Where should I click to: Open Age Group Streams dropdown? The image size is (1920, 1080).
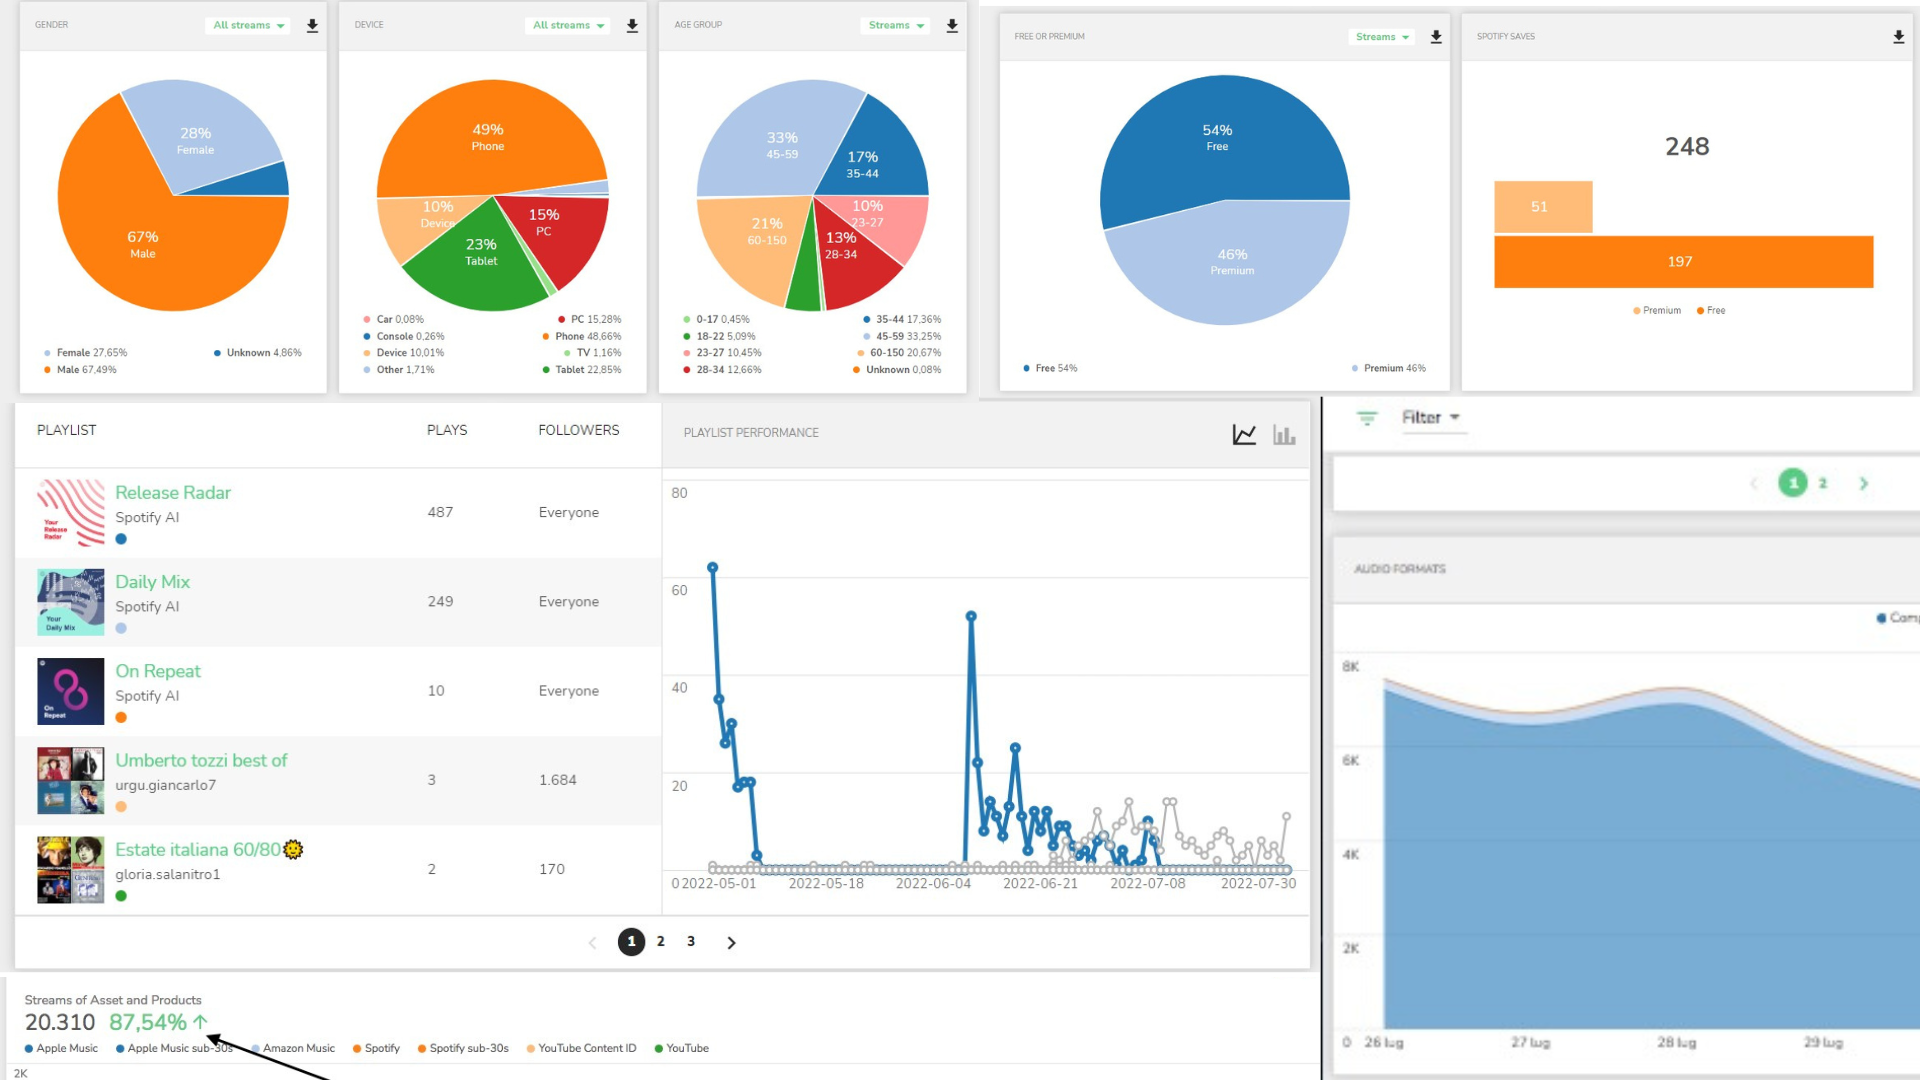pyautogui.click(x=896, y=26)
